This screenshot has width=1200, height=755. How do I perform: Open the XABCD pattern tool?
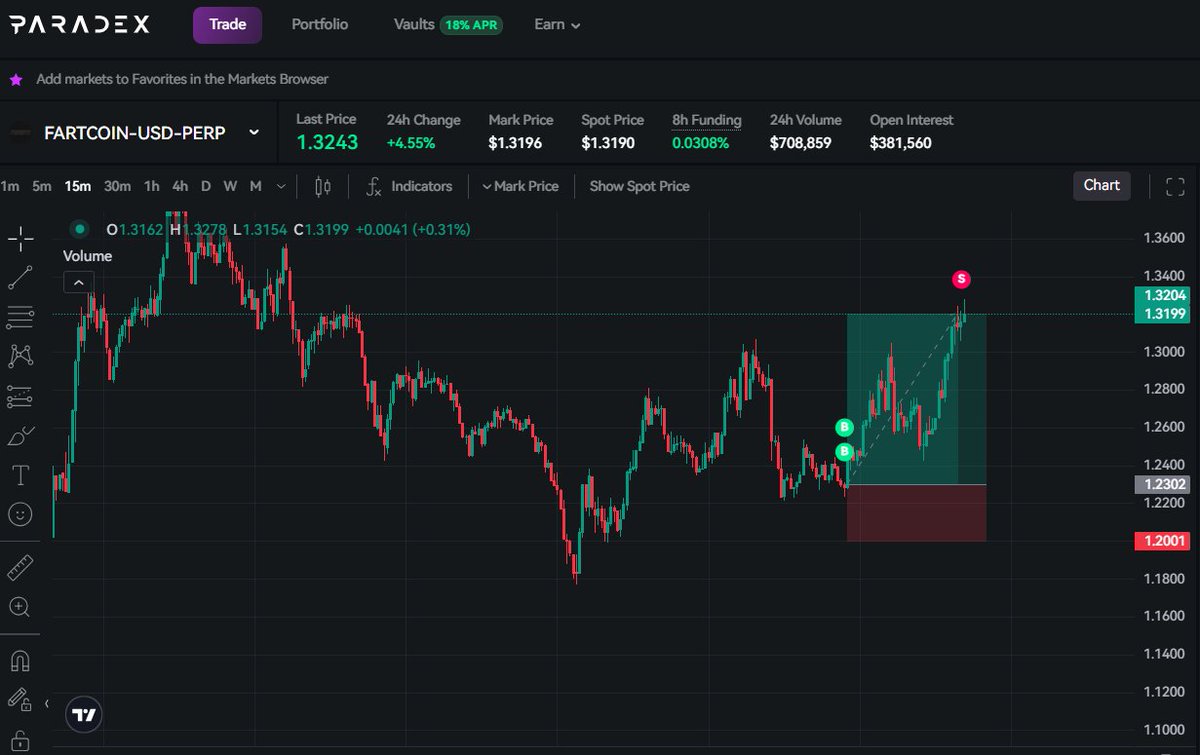pyautogui.click(x=20, y=356)
